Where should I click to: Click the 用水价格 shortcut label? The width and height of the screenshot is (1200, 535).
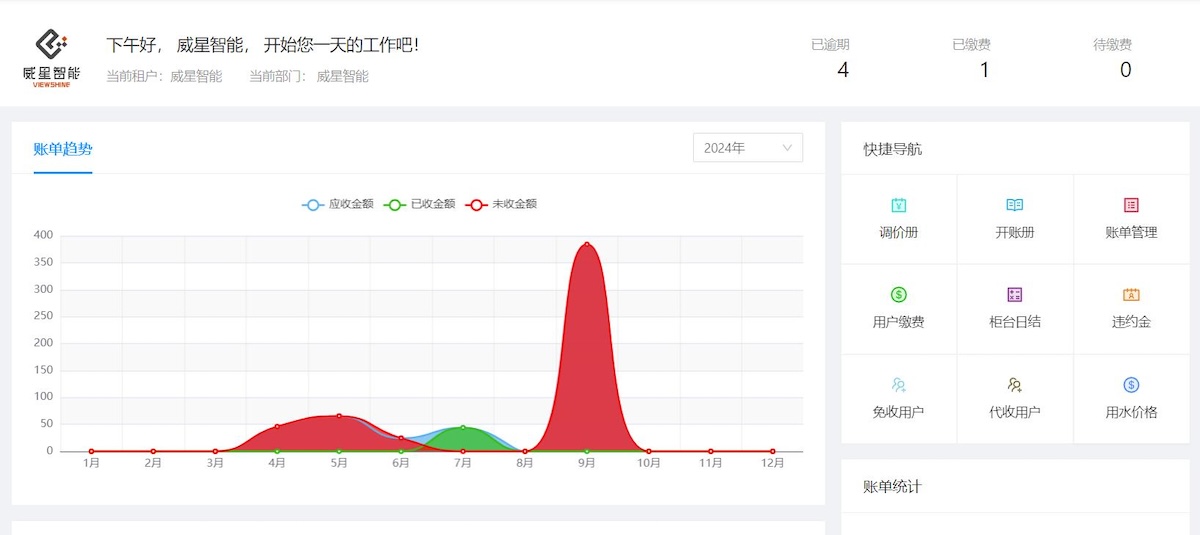(1131, 412)
